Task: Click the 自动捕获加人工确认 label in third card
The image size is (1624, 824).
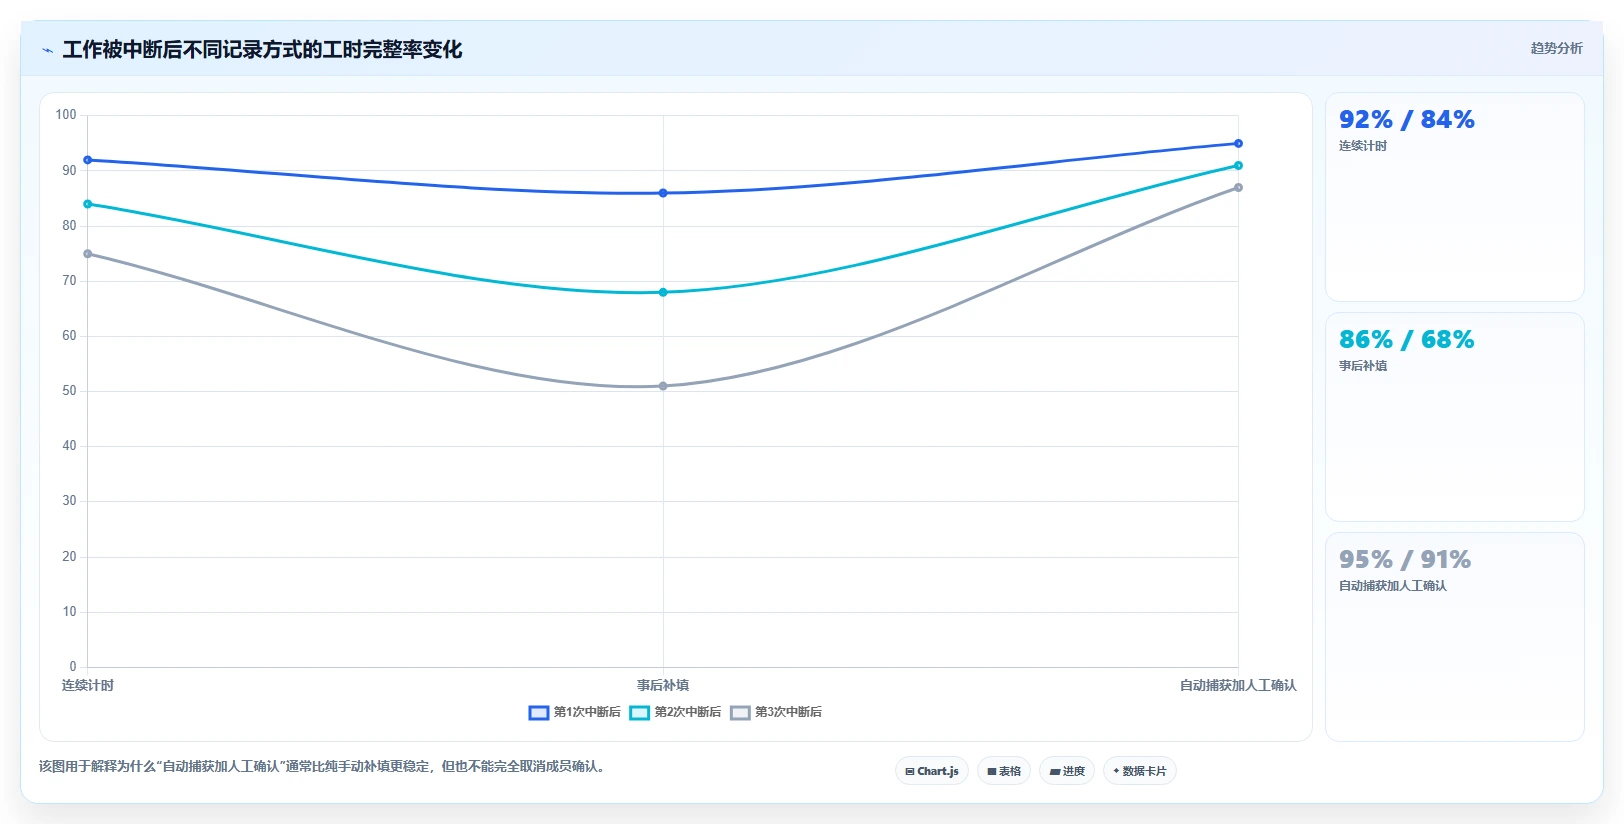Action: pos(1393,586)
